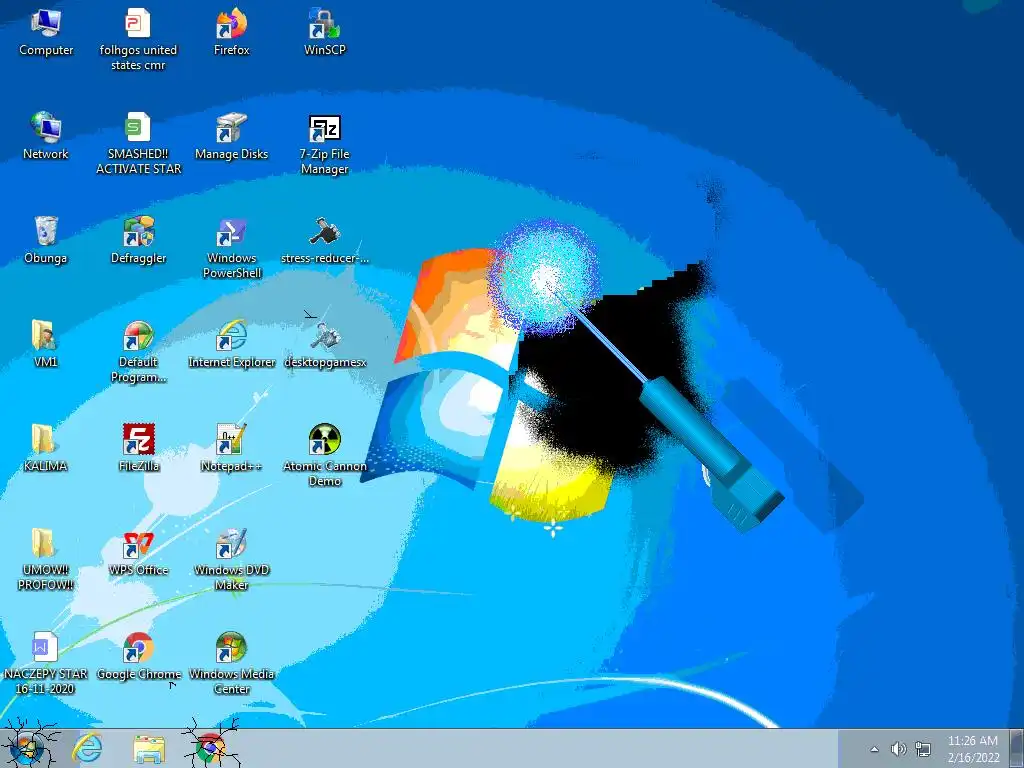The image size is (1024, 768).
Task: Launch the WPS Office shortcut
Action: (x=138, y=552)
